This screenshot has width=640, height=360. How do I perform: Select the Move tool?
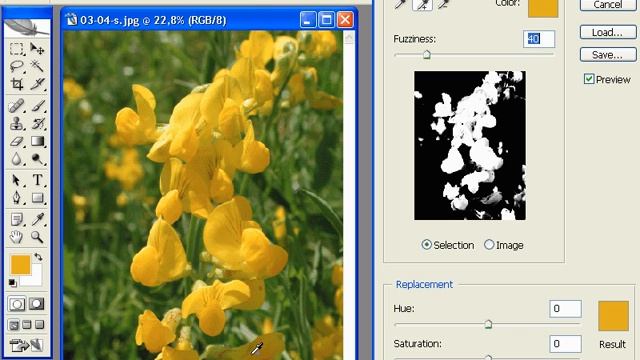pos(37,49)
